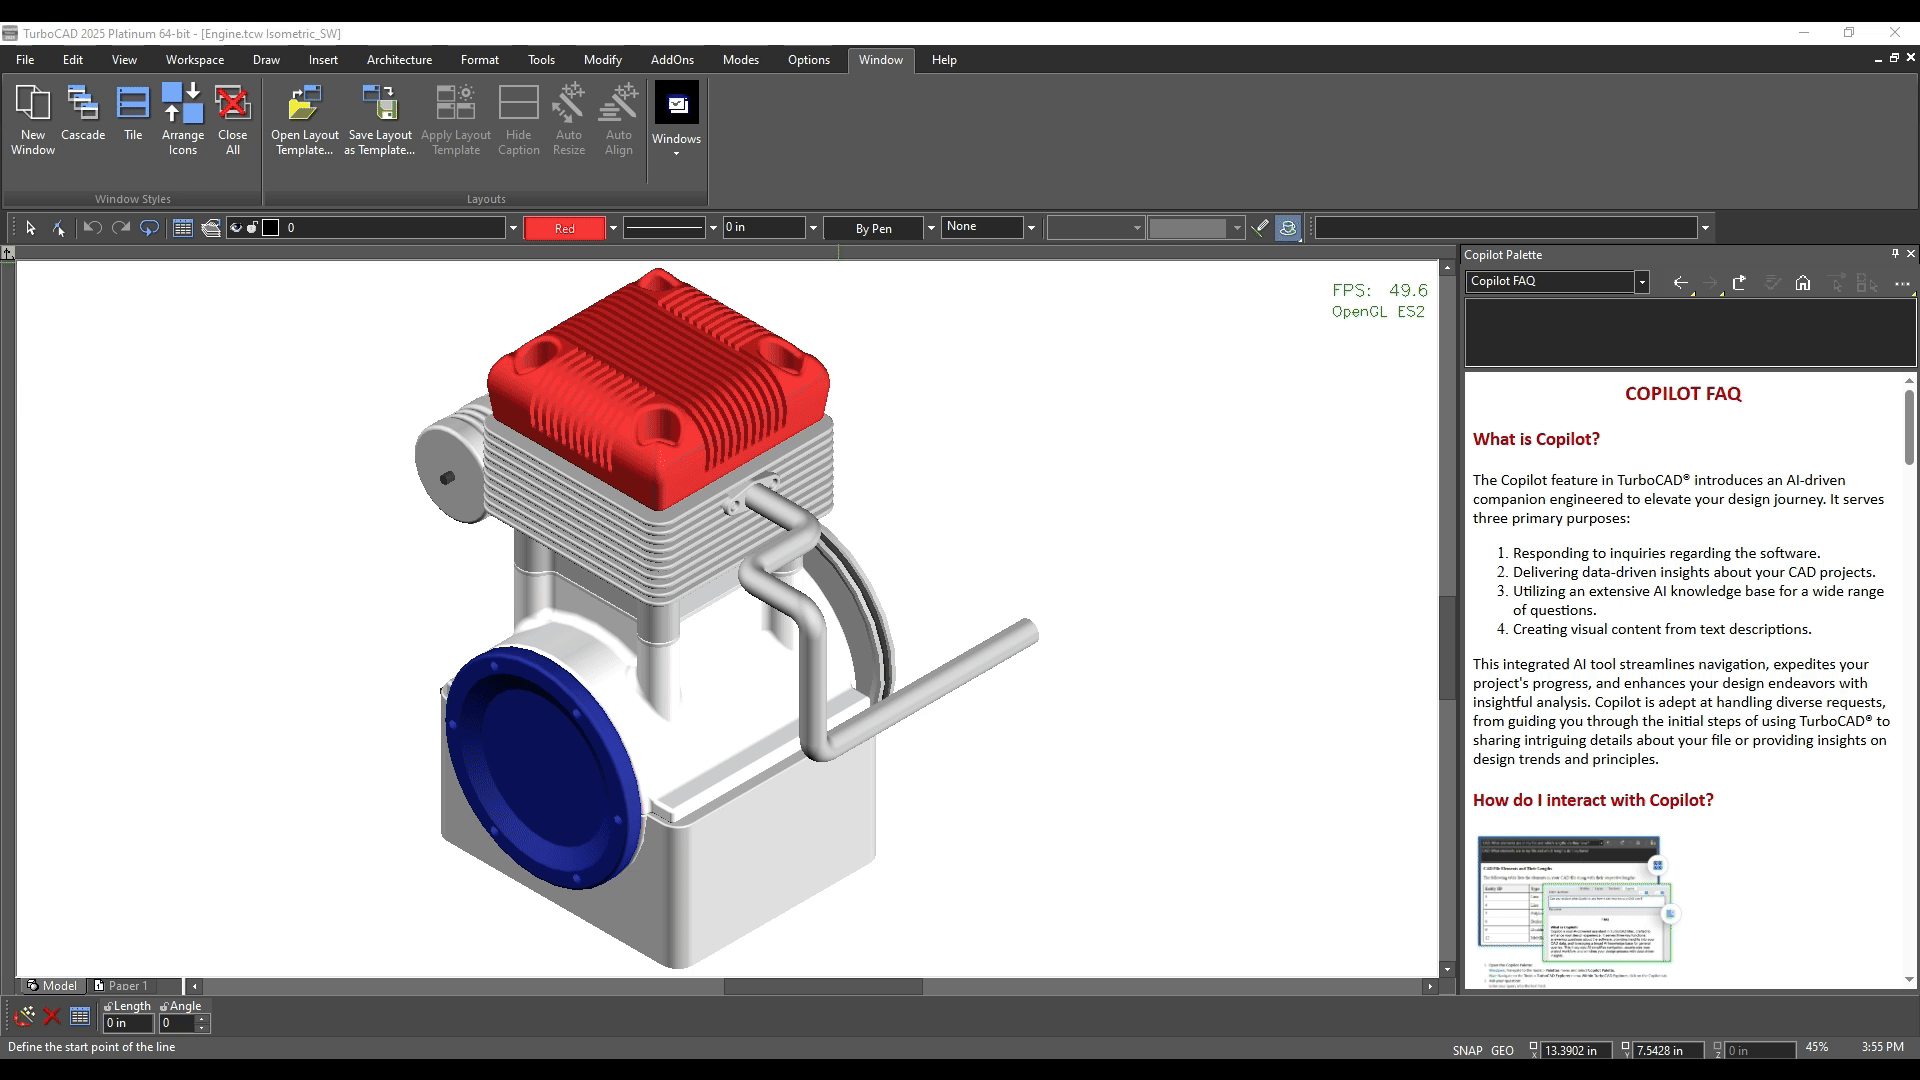Open the Windows dropdown in ribbon

tap(677, 119)
